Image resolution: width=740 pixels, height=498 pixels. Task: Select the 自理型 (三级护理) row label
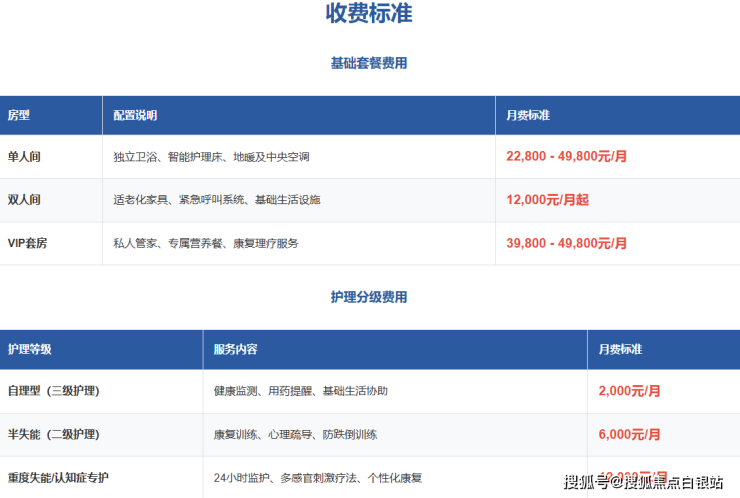(54, 391)
